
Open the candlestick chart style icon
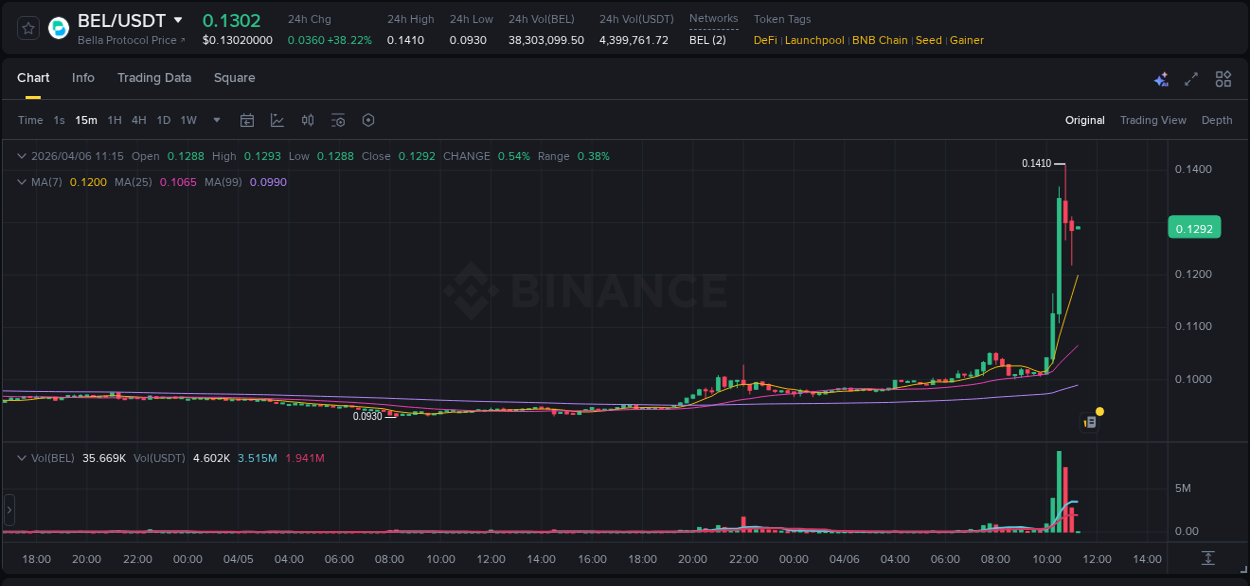pos(308,120)
